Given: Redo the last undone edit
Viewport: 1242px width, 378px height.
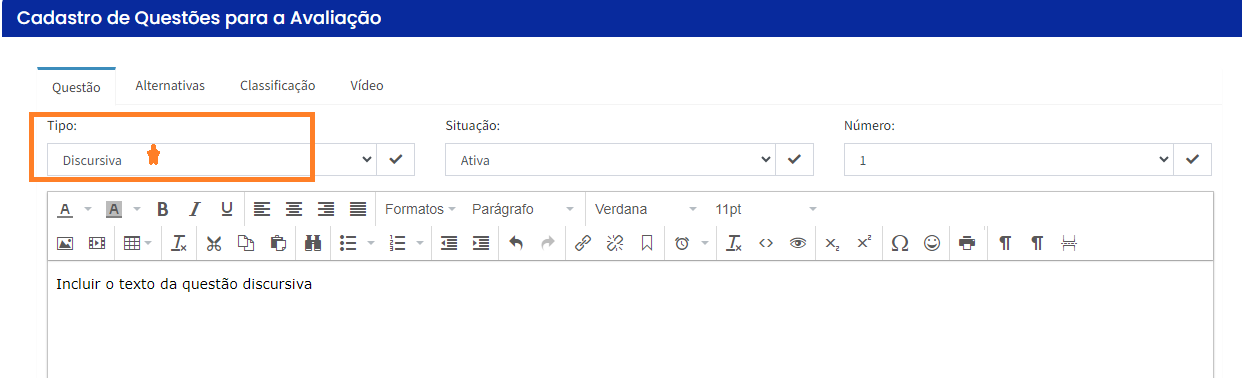Looking at the screenshot, I should point(548,243).
